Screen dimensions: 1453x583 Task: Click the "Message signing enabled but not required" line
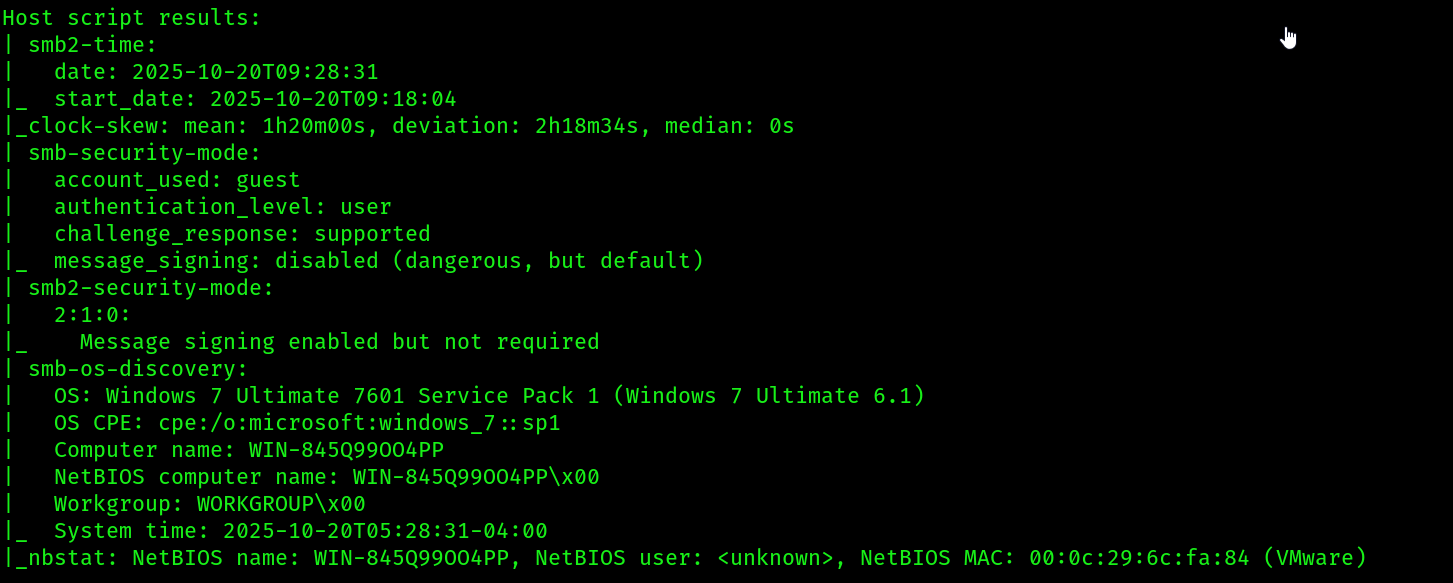pos(340,342)
